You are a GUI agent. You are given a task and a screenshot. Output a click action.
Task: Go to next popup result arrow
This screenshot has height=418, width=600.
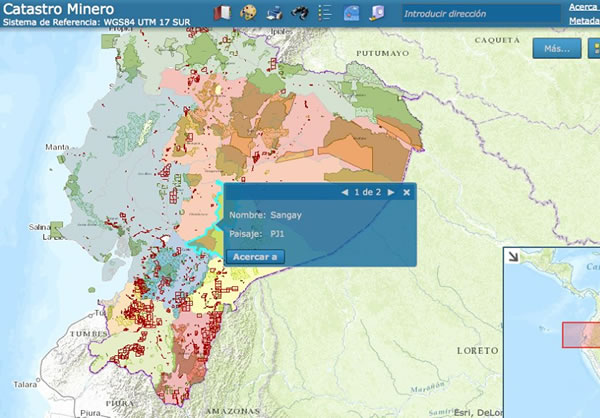click(x=391, y=192)
